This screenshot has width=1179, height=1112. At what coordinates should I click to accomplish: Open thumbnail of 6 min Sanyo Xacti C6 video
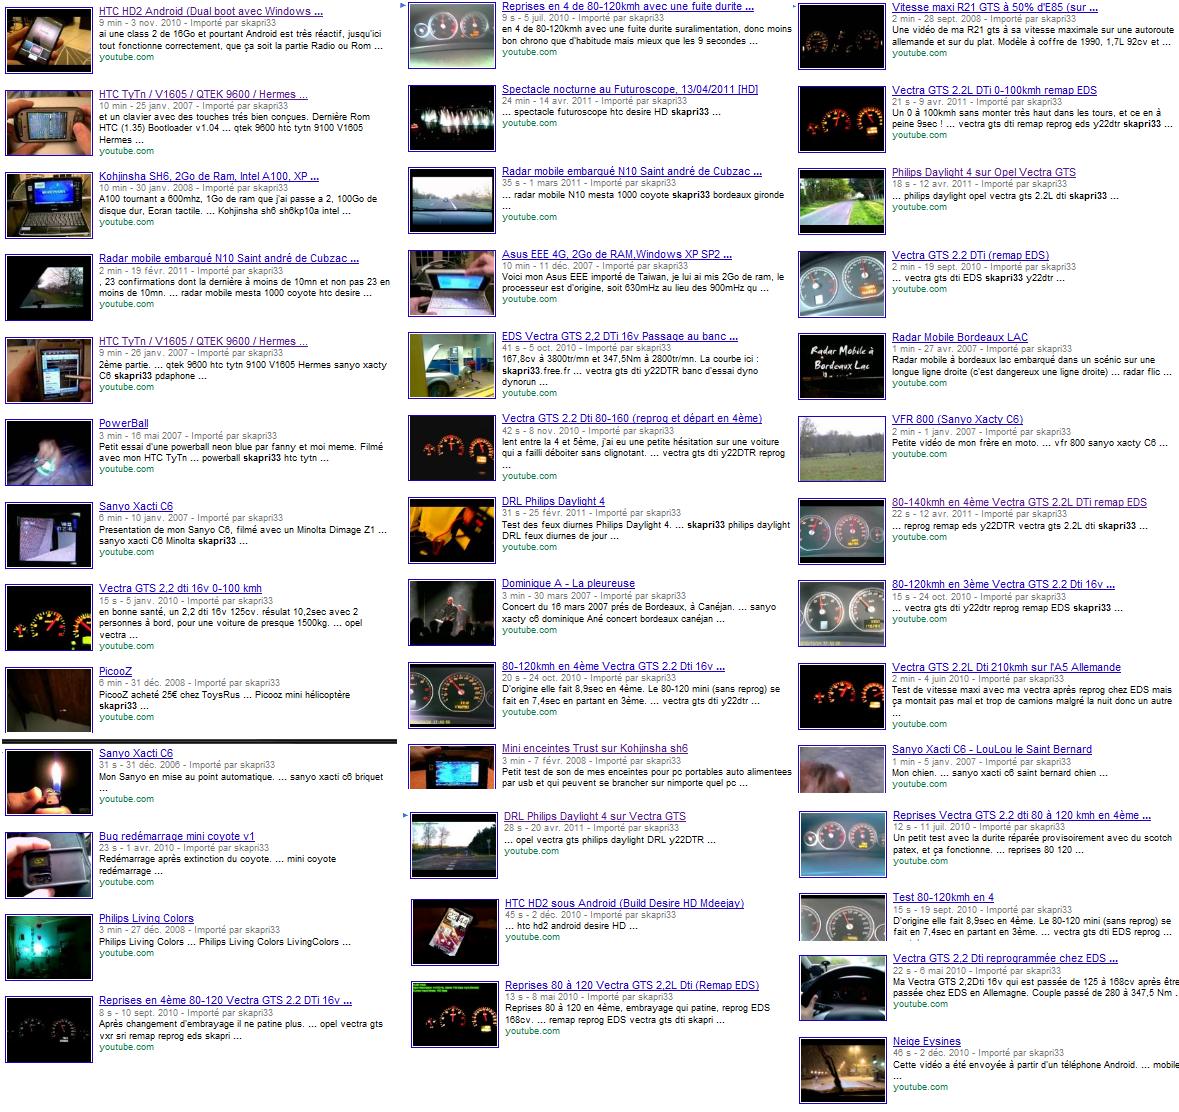click(49, 535)
